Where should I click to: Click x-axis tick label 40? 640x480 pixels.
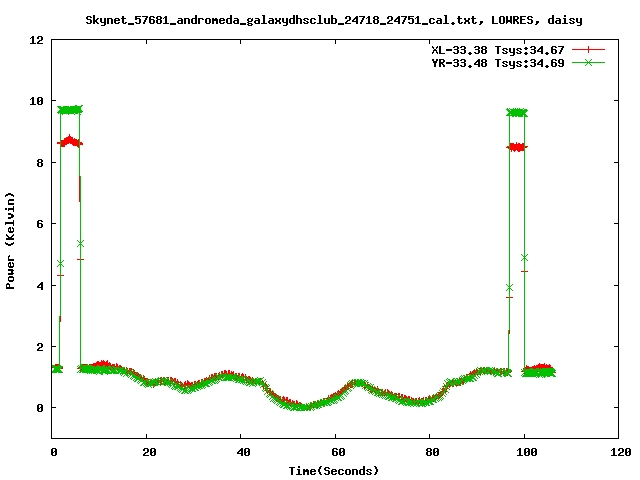[x=244, y=452]
